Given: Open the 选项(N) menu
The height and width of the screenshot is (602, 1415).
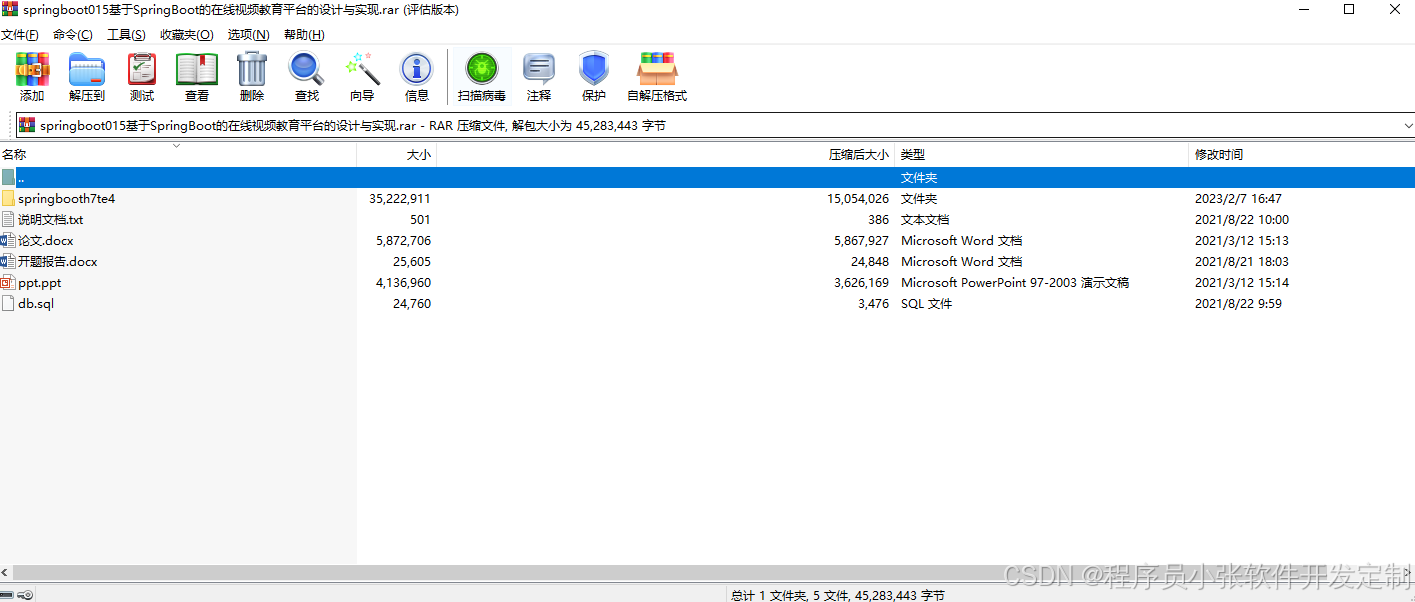Looking at the screenshot, I should 248,34.
